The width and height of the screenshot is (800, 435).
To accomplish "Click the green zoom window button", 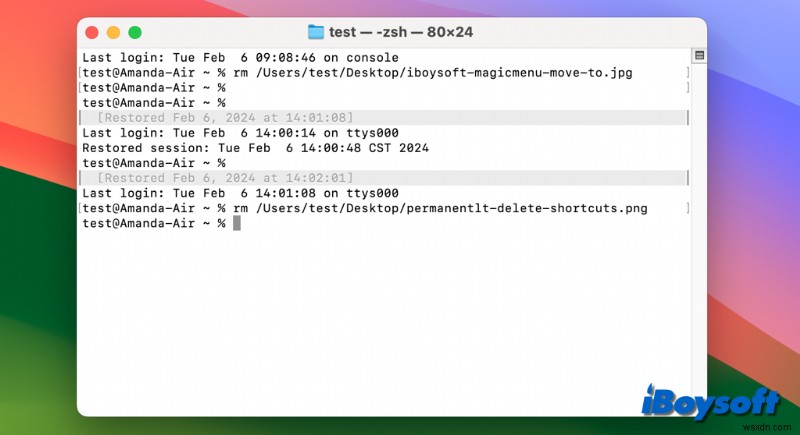I will coord(135,33).
